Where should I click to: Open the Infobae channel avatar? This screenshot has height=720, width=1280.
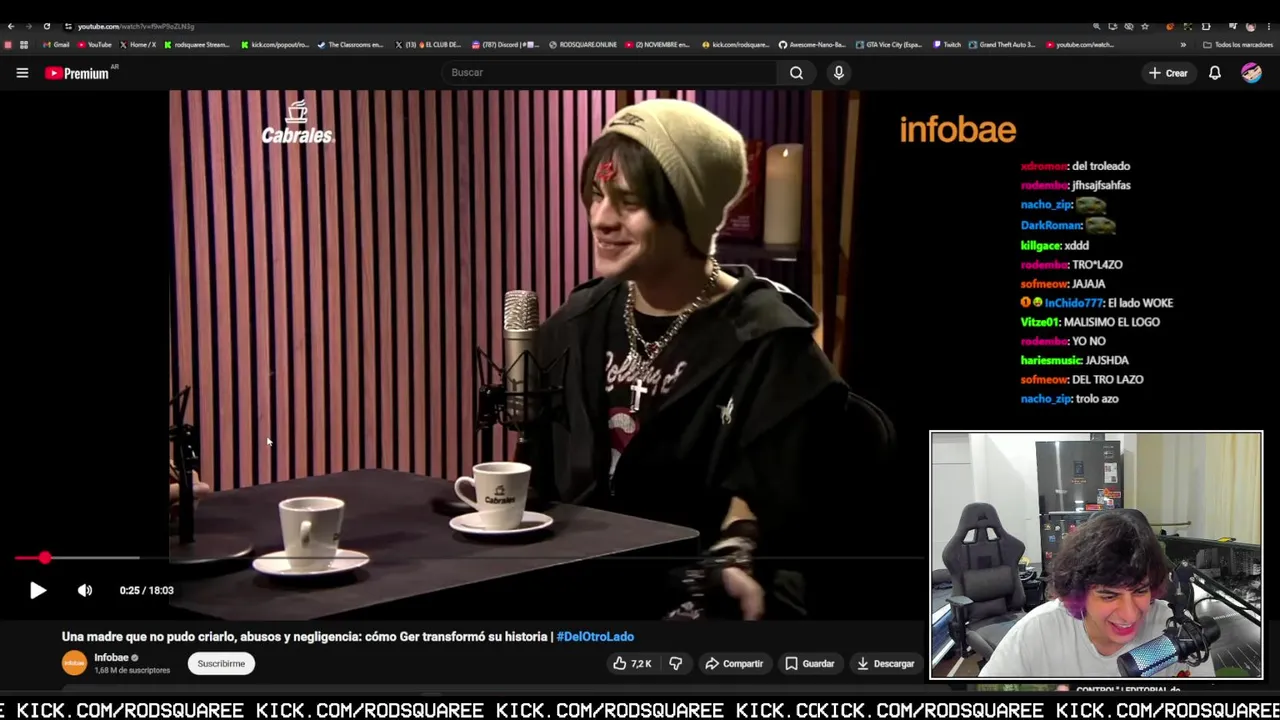pos(74,663)
